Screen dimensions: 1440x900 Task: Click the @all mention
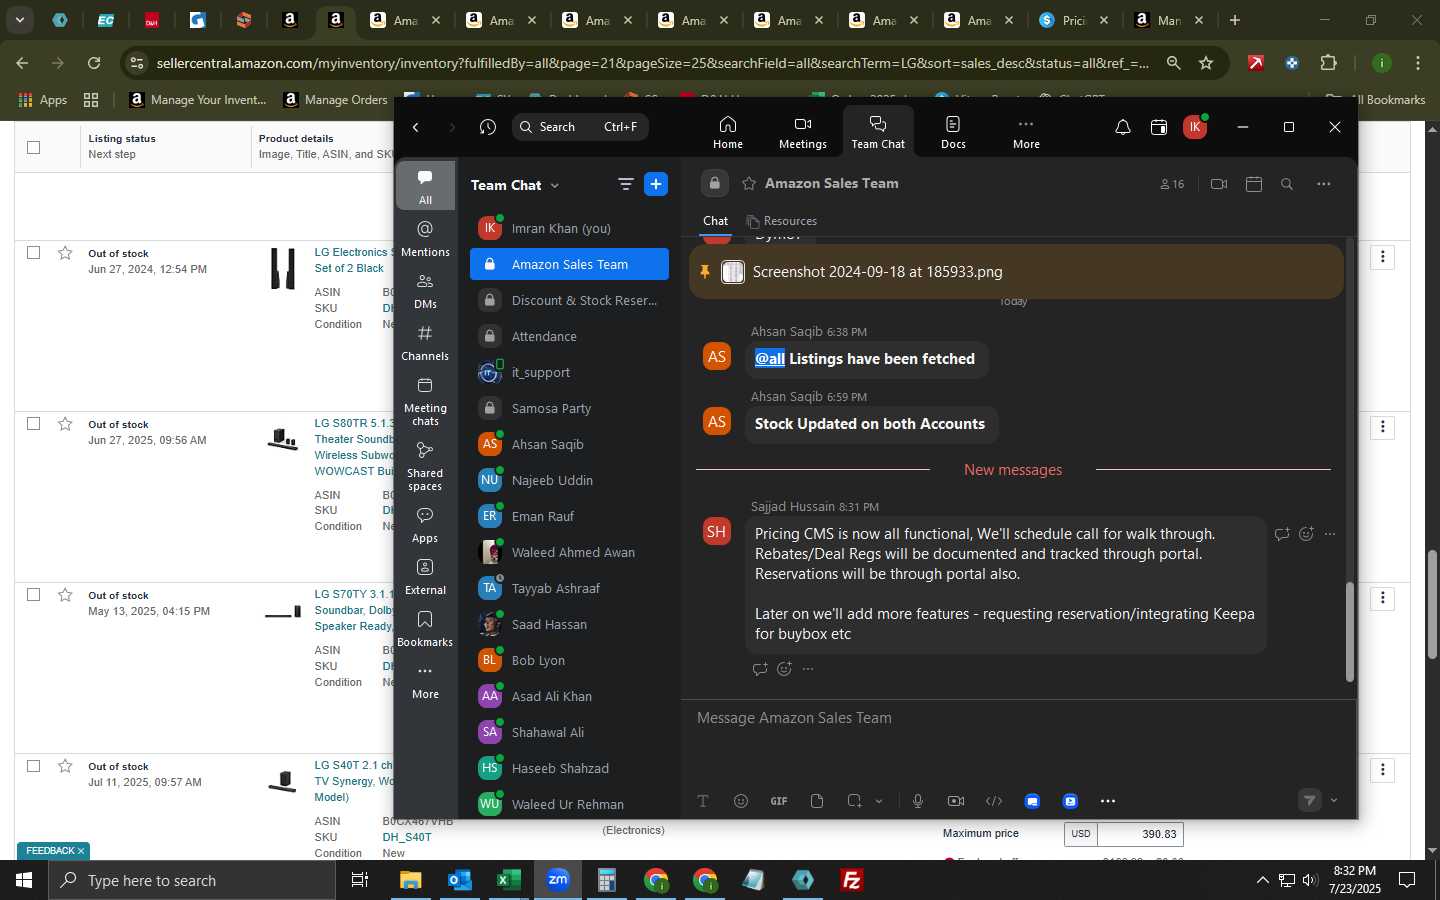click(769, 359)
